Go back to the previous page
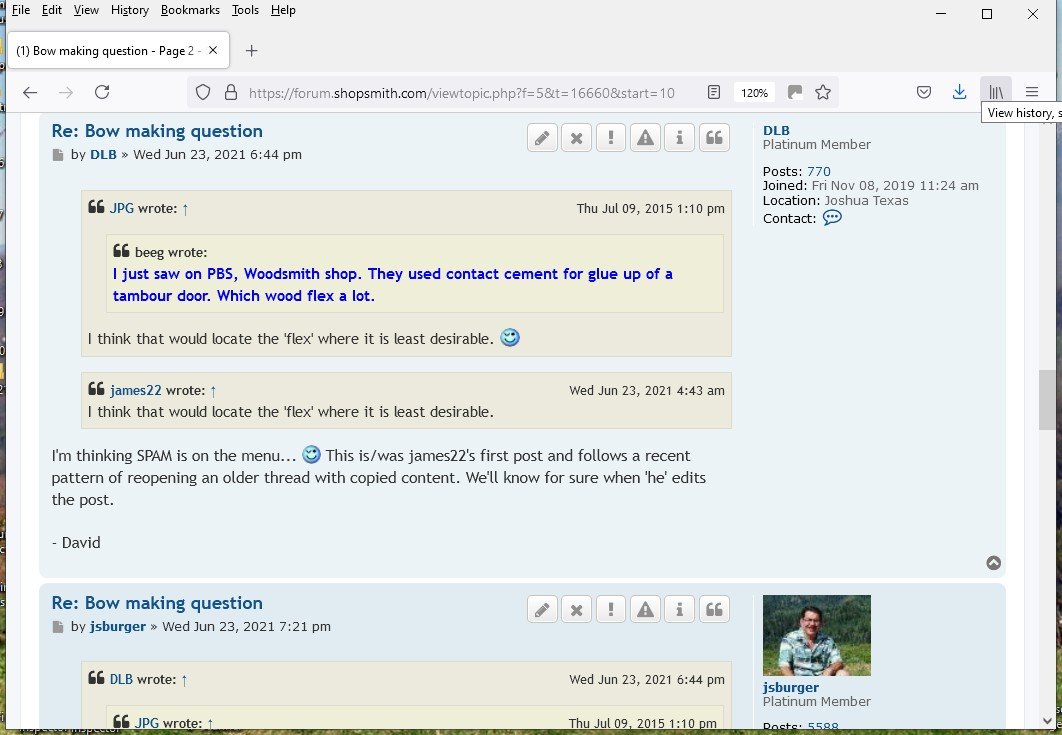Image resolution: width=1062 pixels, height=735 pixels. (30, 92)
